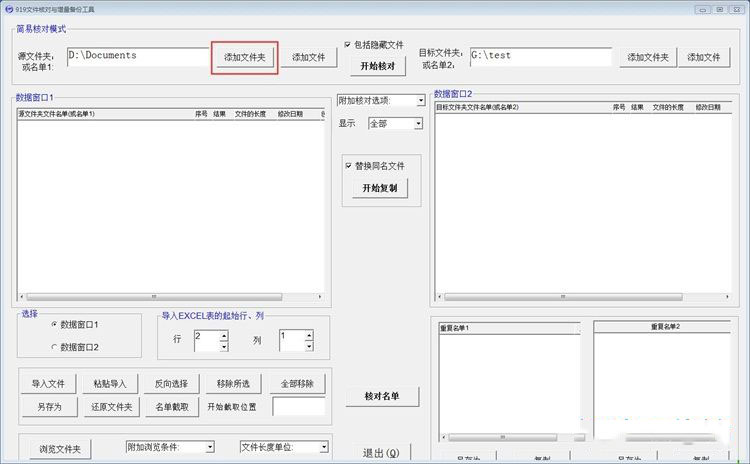Click the 列 number field

click(x=292, y=340)
